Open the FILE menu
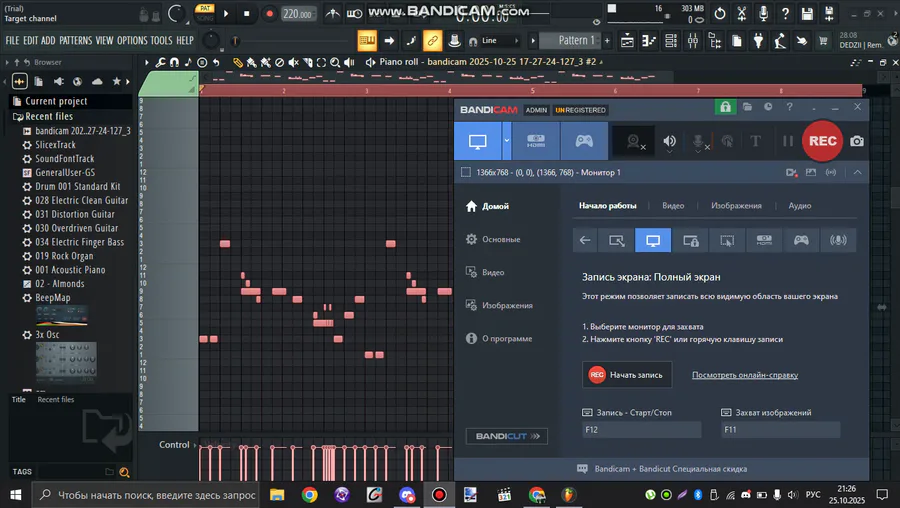This screenshot has width=900, height=508. [x=12, y=40]
